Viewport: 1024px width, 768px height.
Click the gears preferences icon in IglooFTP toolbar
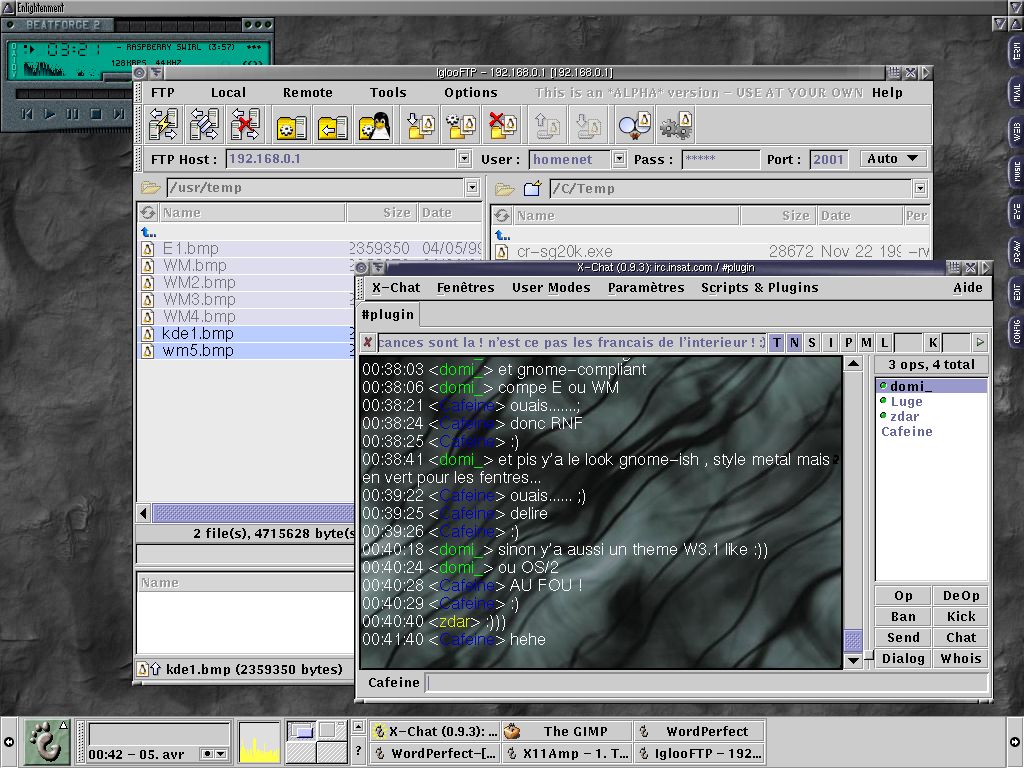675,125
